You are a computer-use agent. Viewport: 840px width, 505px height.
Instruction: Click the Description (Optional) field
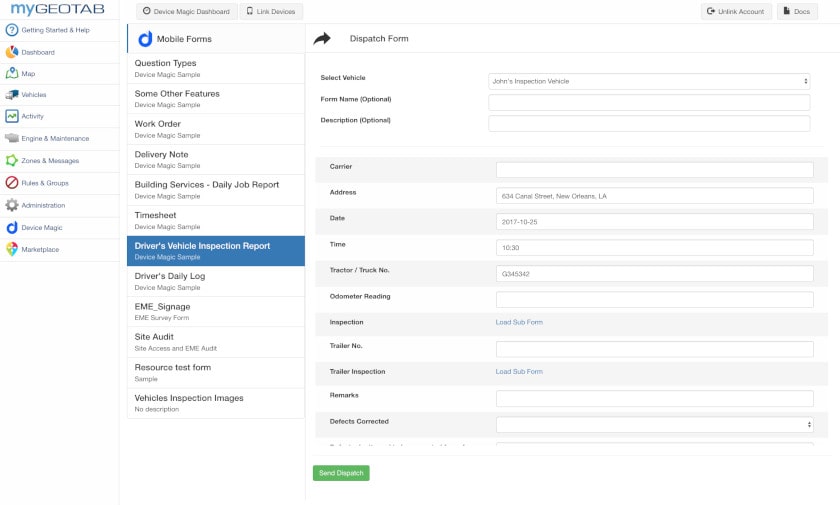point(649,123)
